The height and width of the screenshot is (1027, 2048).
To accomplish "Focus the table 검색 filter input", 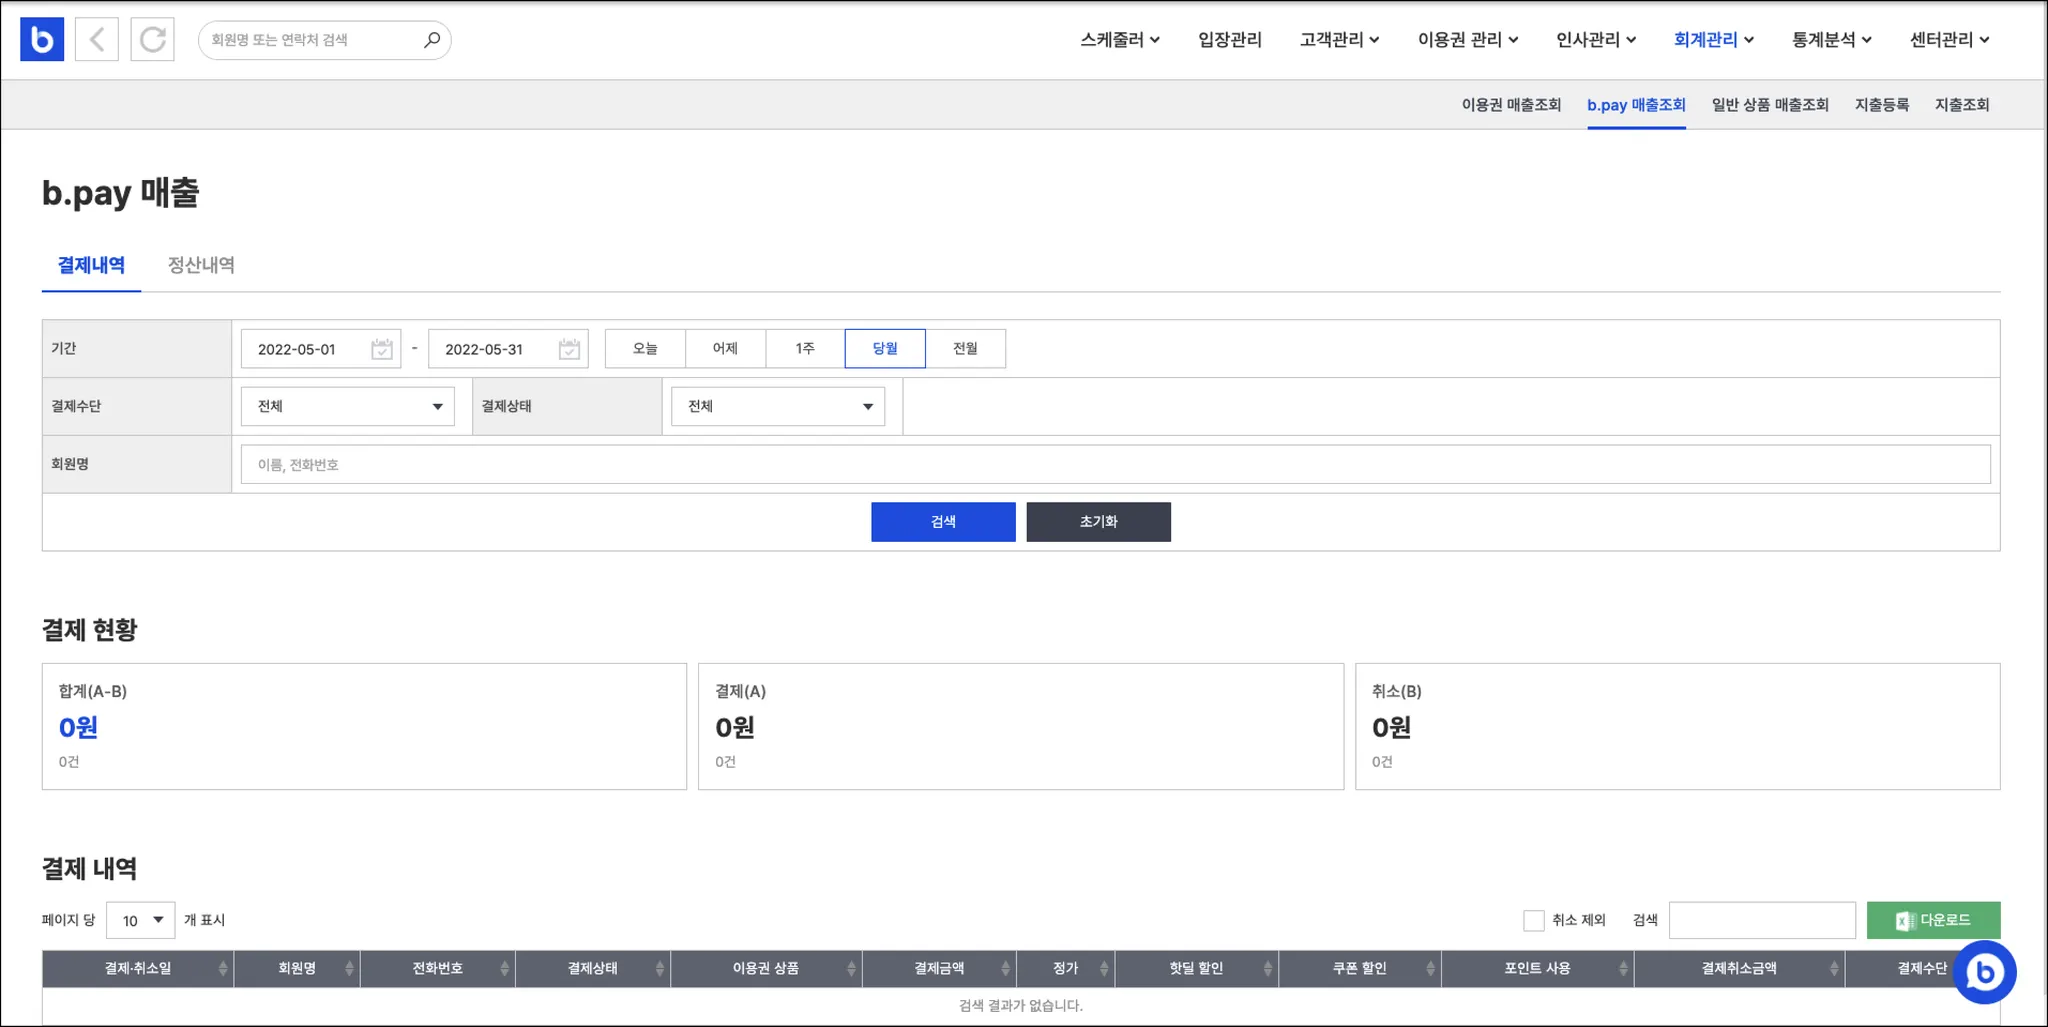I will pos(1762,920).
